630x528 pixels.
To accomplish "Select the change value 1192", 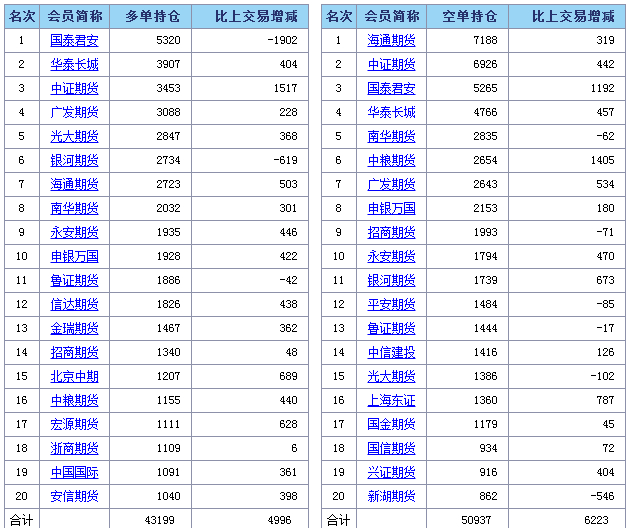I will click(x=602, y=88).
